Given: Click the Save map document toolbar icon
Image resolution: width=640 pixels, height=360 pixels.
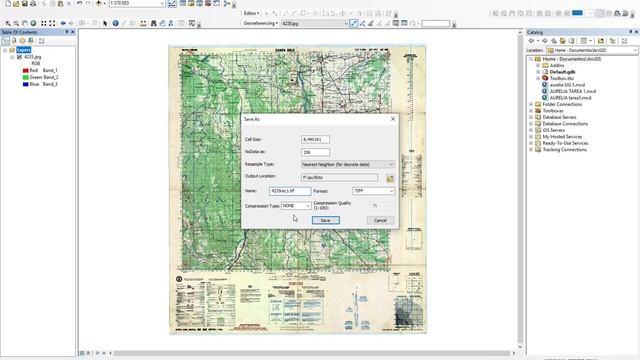Looking at the screenshot, I should 25,4.
